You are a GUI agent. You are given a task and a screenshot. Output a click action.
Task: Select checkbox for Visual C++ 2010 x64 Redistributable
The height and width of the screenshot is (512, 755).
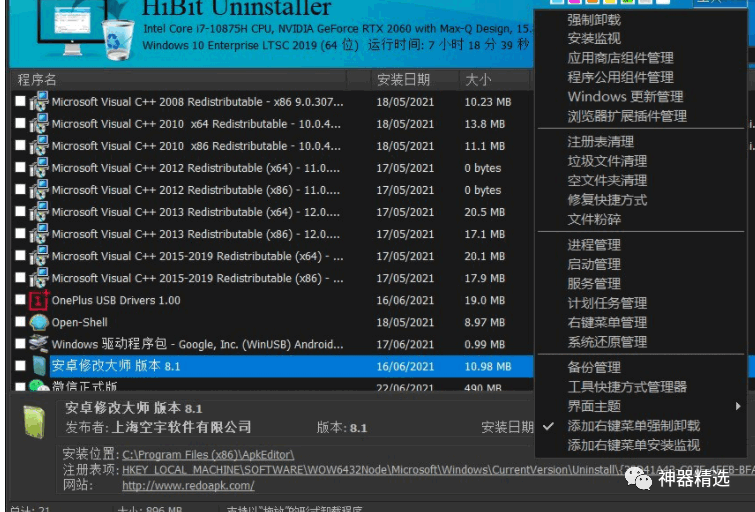click(20, 124)
